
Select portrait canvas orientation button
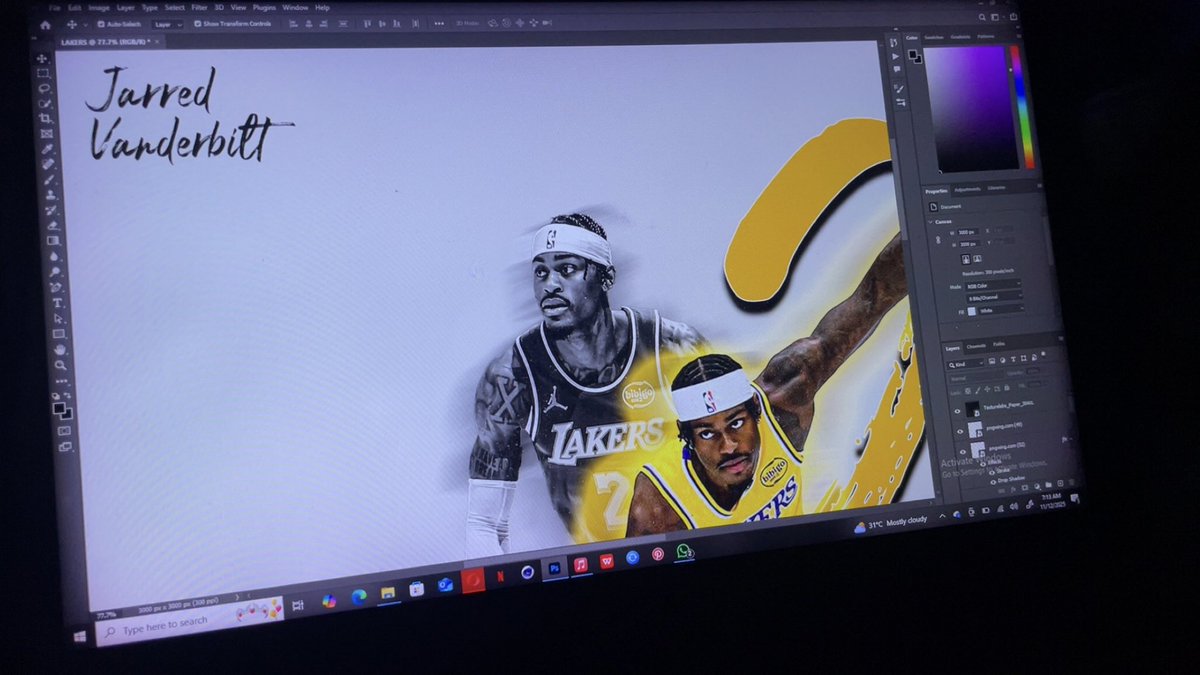[x=965, y=259]
